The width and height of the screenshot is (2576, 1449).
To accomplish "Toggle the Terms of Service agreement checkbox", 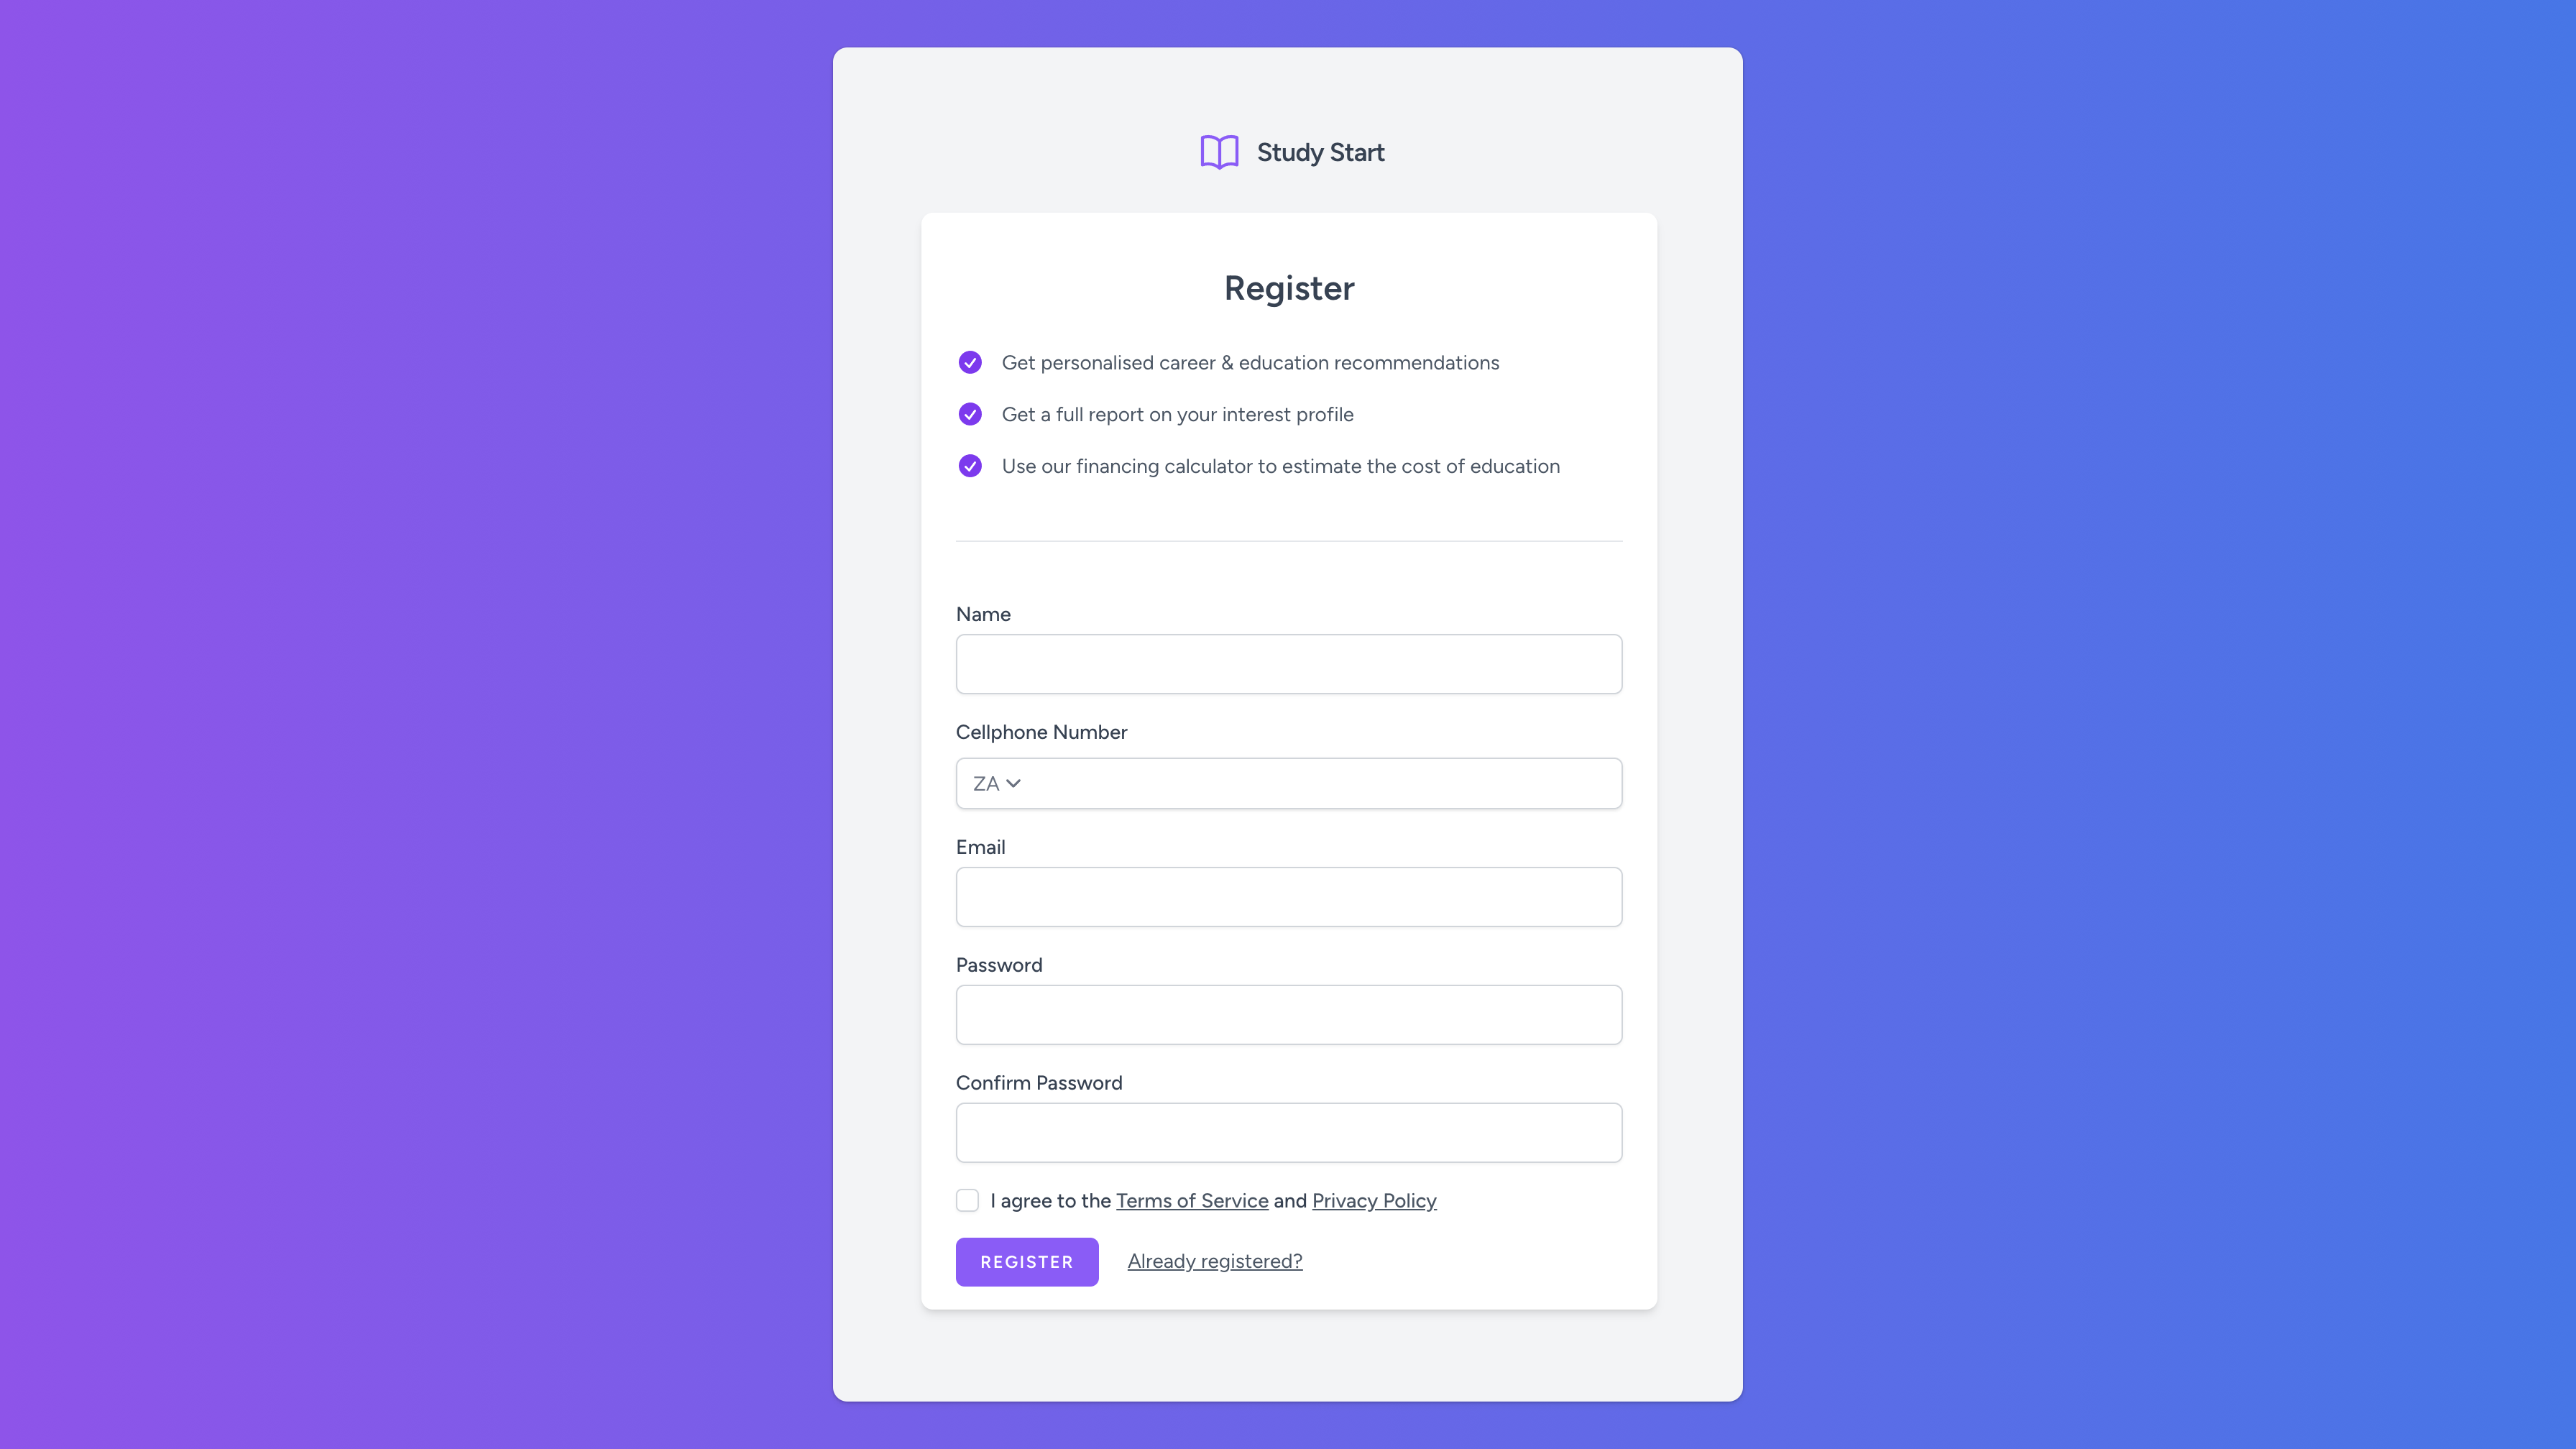I will coord(966,1200).
